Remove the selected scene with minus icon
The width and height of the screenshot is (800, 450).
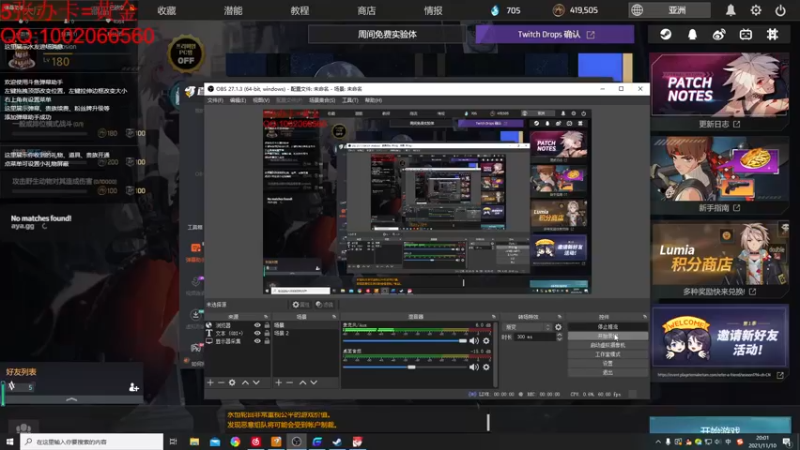pyautogui.click(x=289, y=382)
